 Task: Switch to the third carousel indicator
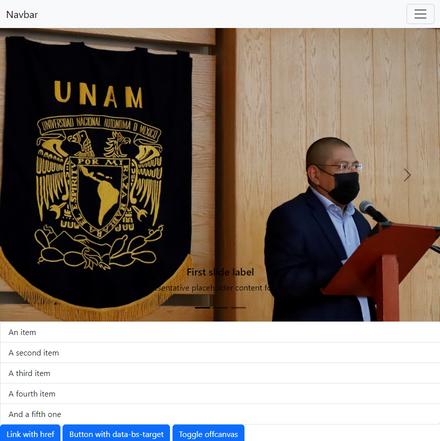(x=238, y=307)
